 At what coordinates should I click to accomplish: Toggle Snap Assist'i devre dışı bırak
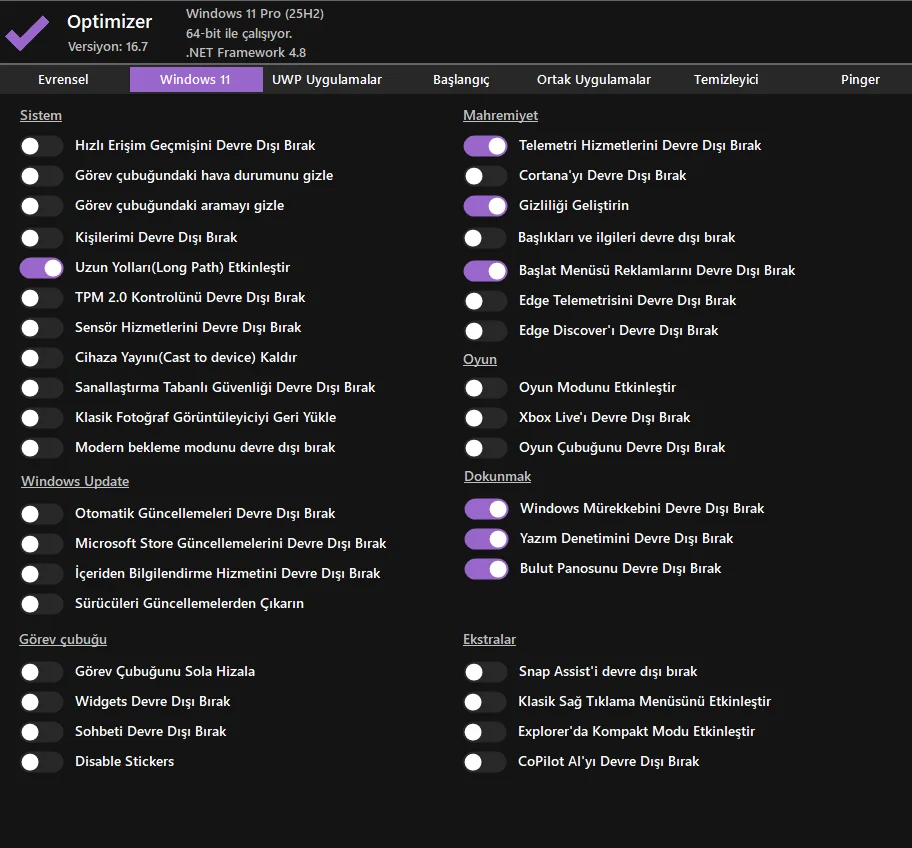(x=485, y=672)
